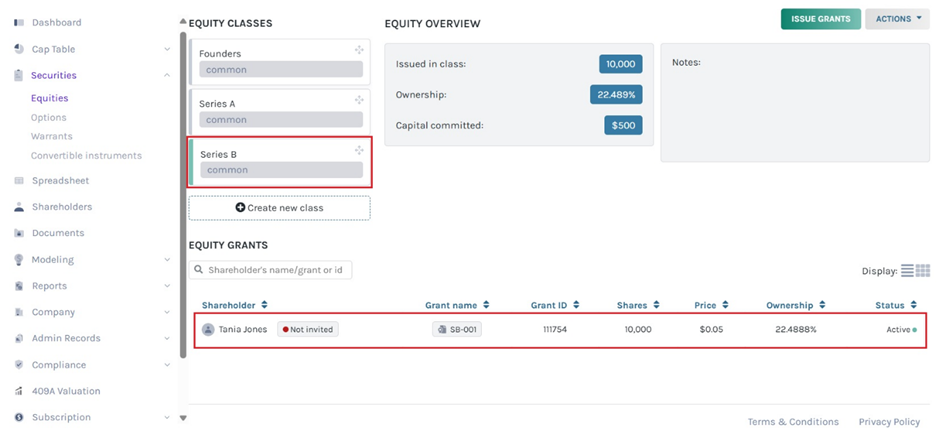The height and width of the screenshot is (438, 939).
Task: Click the Admin Records icon
Action: (x=19, y=339)
